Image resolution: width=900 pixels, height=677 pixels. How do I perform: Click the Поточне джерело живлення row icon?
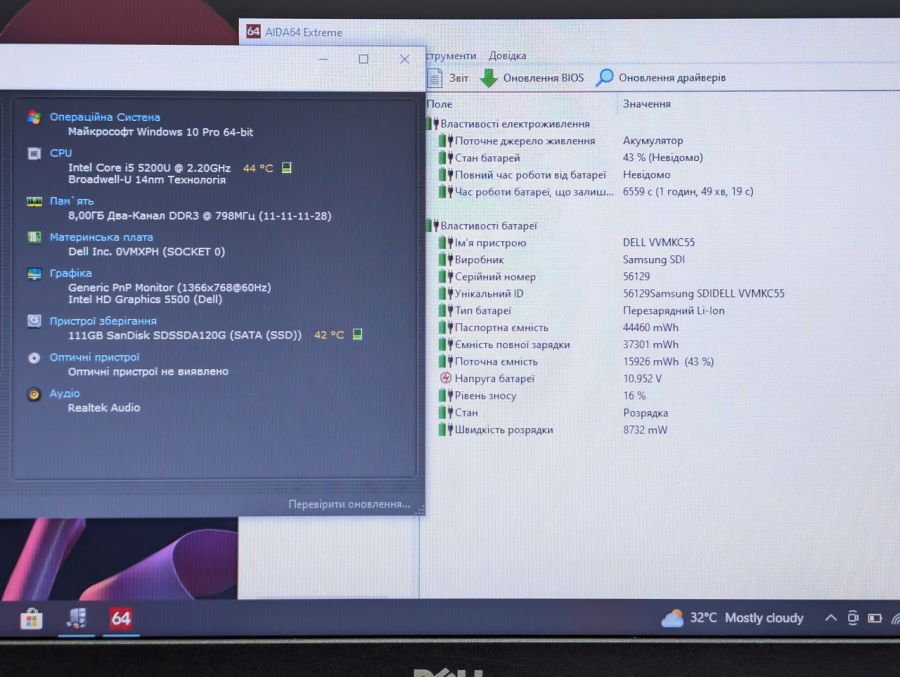point(446,141)
